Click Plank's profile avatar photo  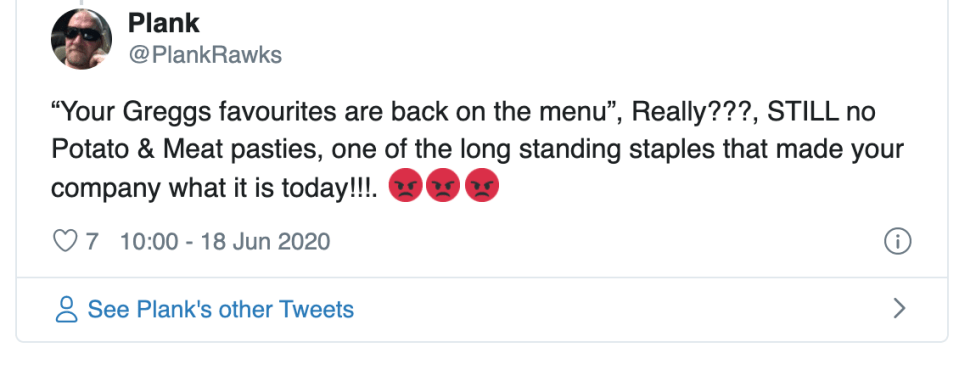pos(81,39)
